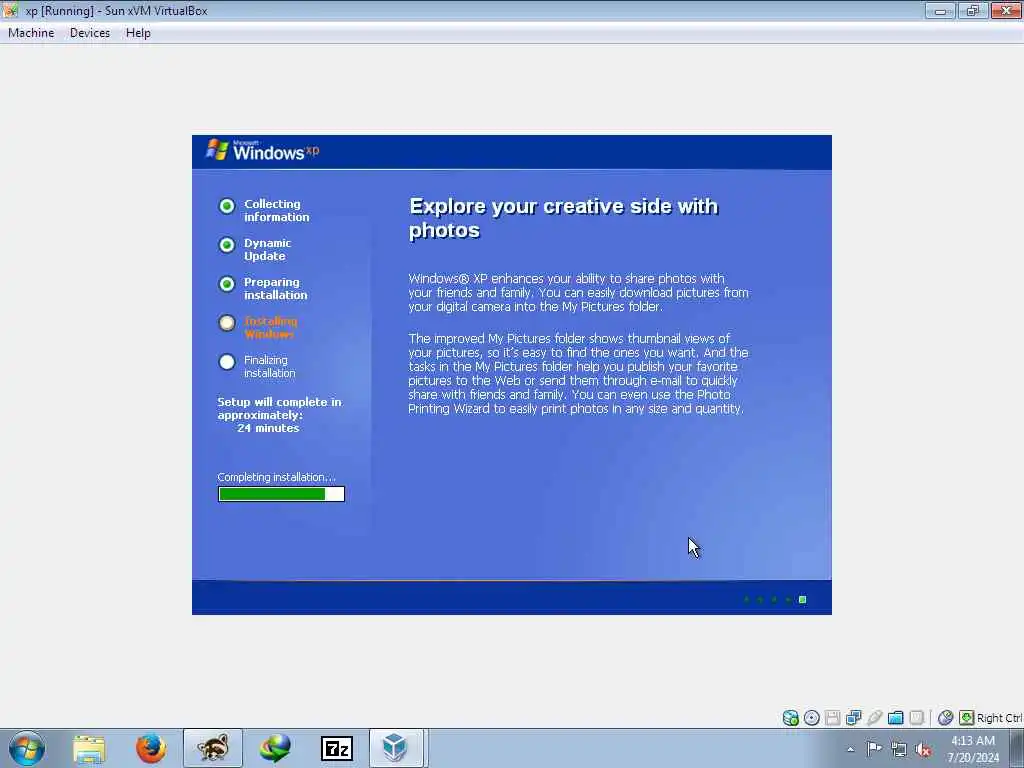Click the floppy disk icon in VirtualBox status bar
1024x768 pixels.
click(832, 718)
